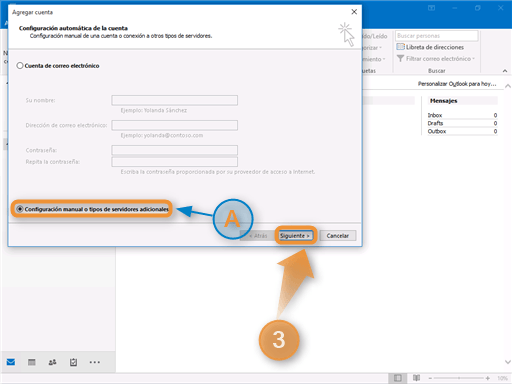Click the Contraseña password field
This screenshot has height=384, width=512.
[175, 150]
